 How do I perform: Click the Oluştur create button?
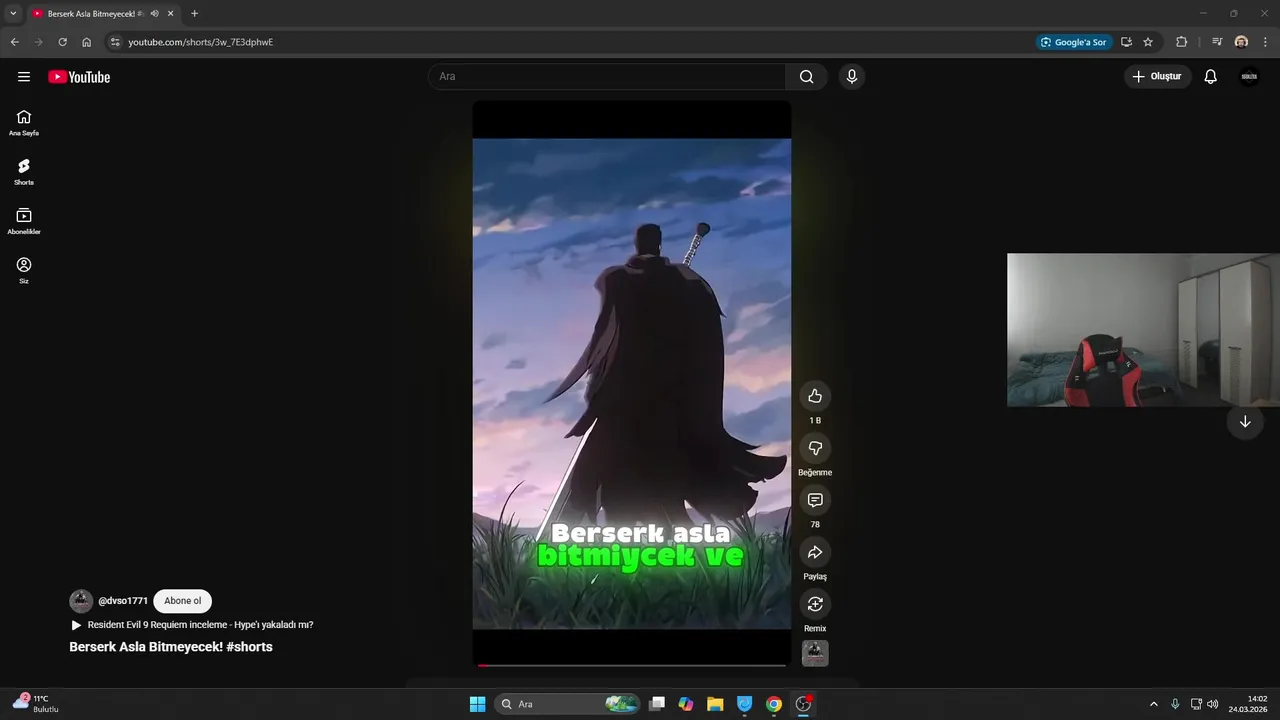click(x=1157, y=77)
